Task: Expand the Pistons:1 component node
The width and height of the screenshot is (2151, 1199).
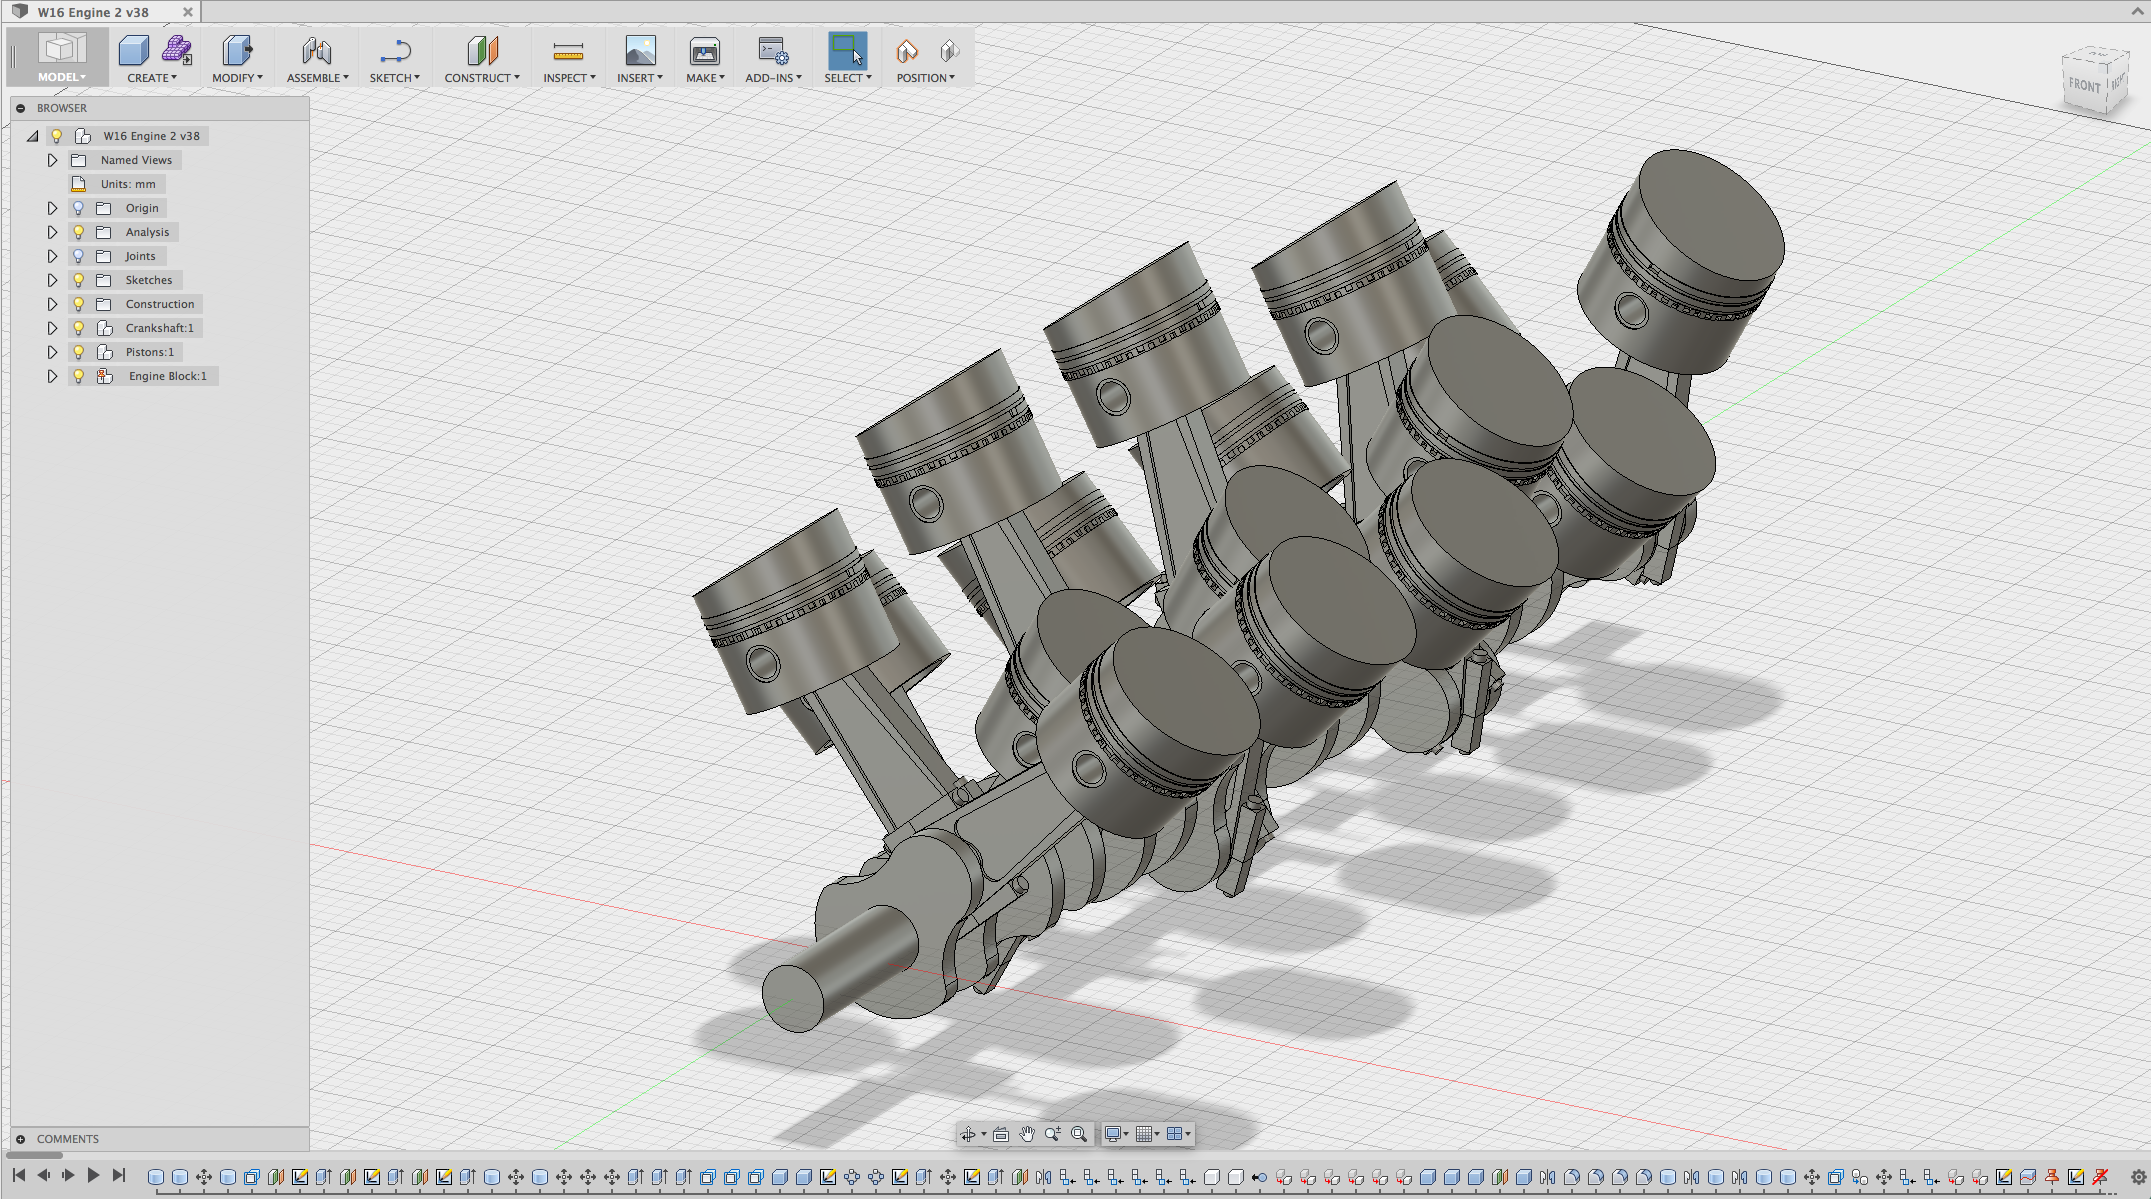Action: [x=52, y=352]
